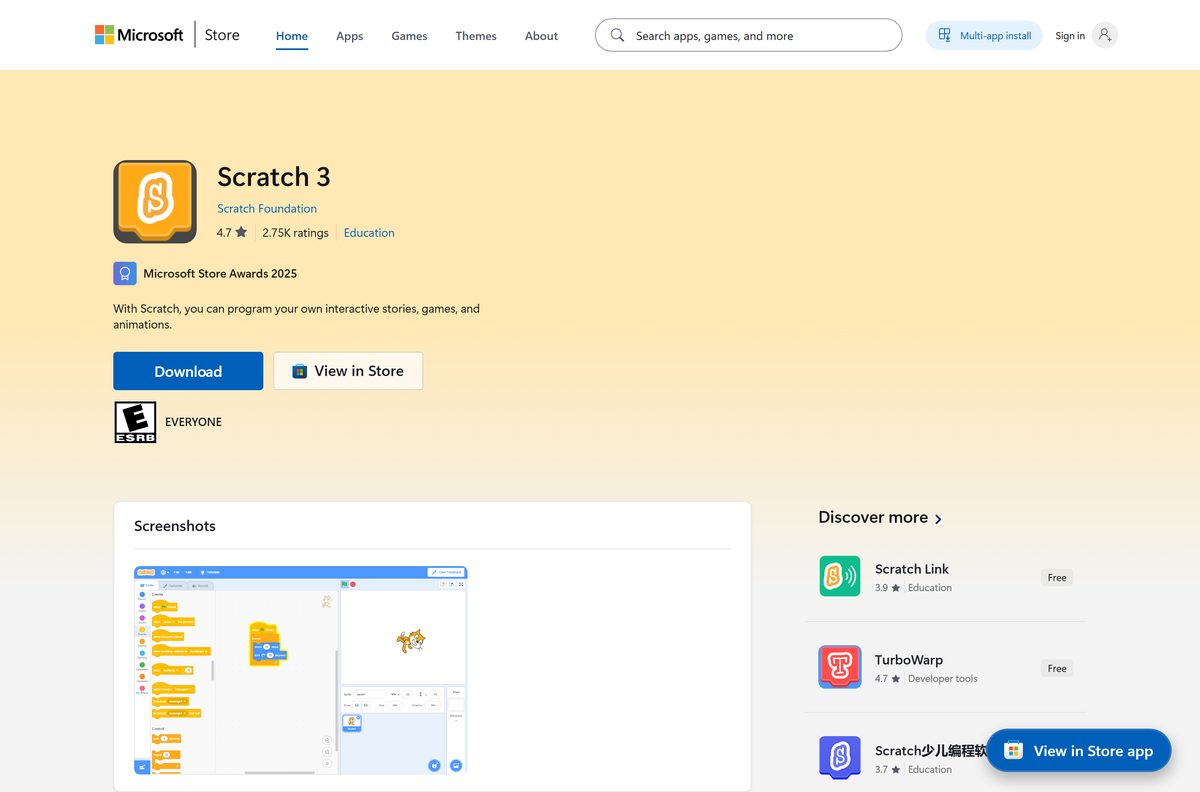Open the TurboWarp app title
This screenshot has height=792, width=1200.
pos(909,660)
